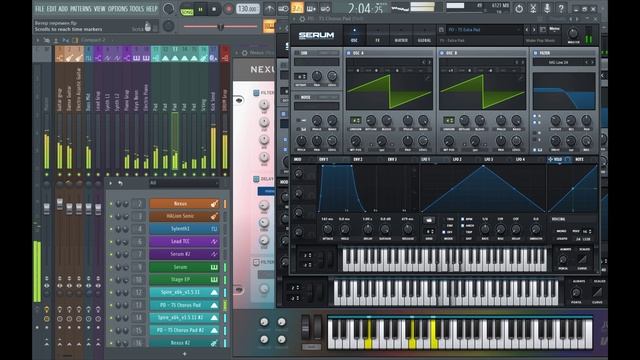The image size is (640, 360).
Task: Toggle the NOISE oscillator enable switch
Action: click(297, 98)
